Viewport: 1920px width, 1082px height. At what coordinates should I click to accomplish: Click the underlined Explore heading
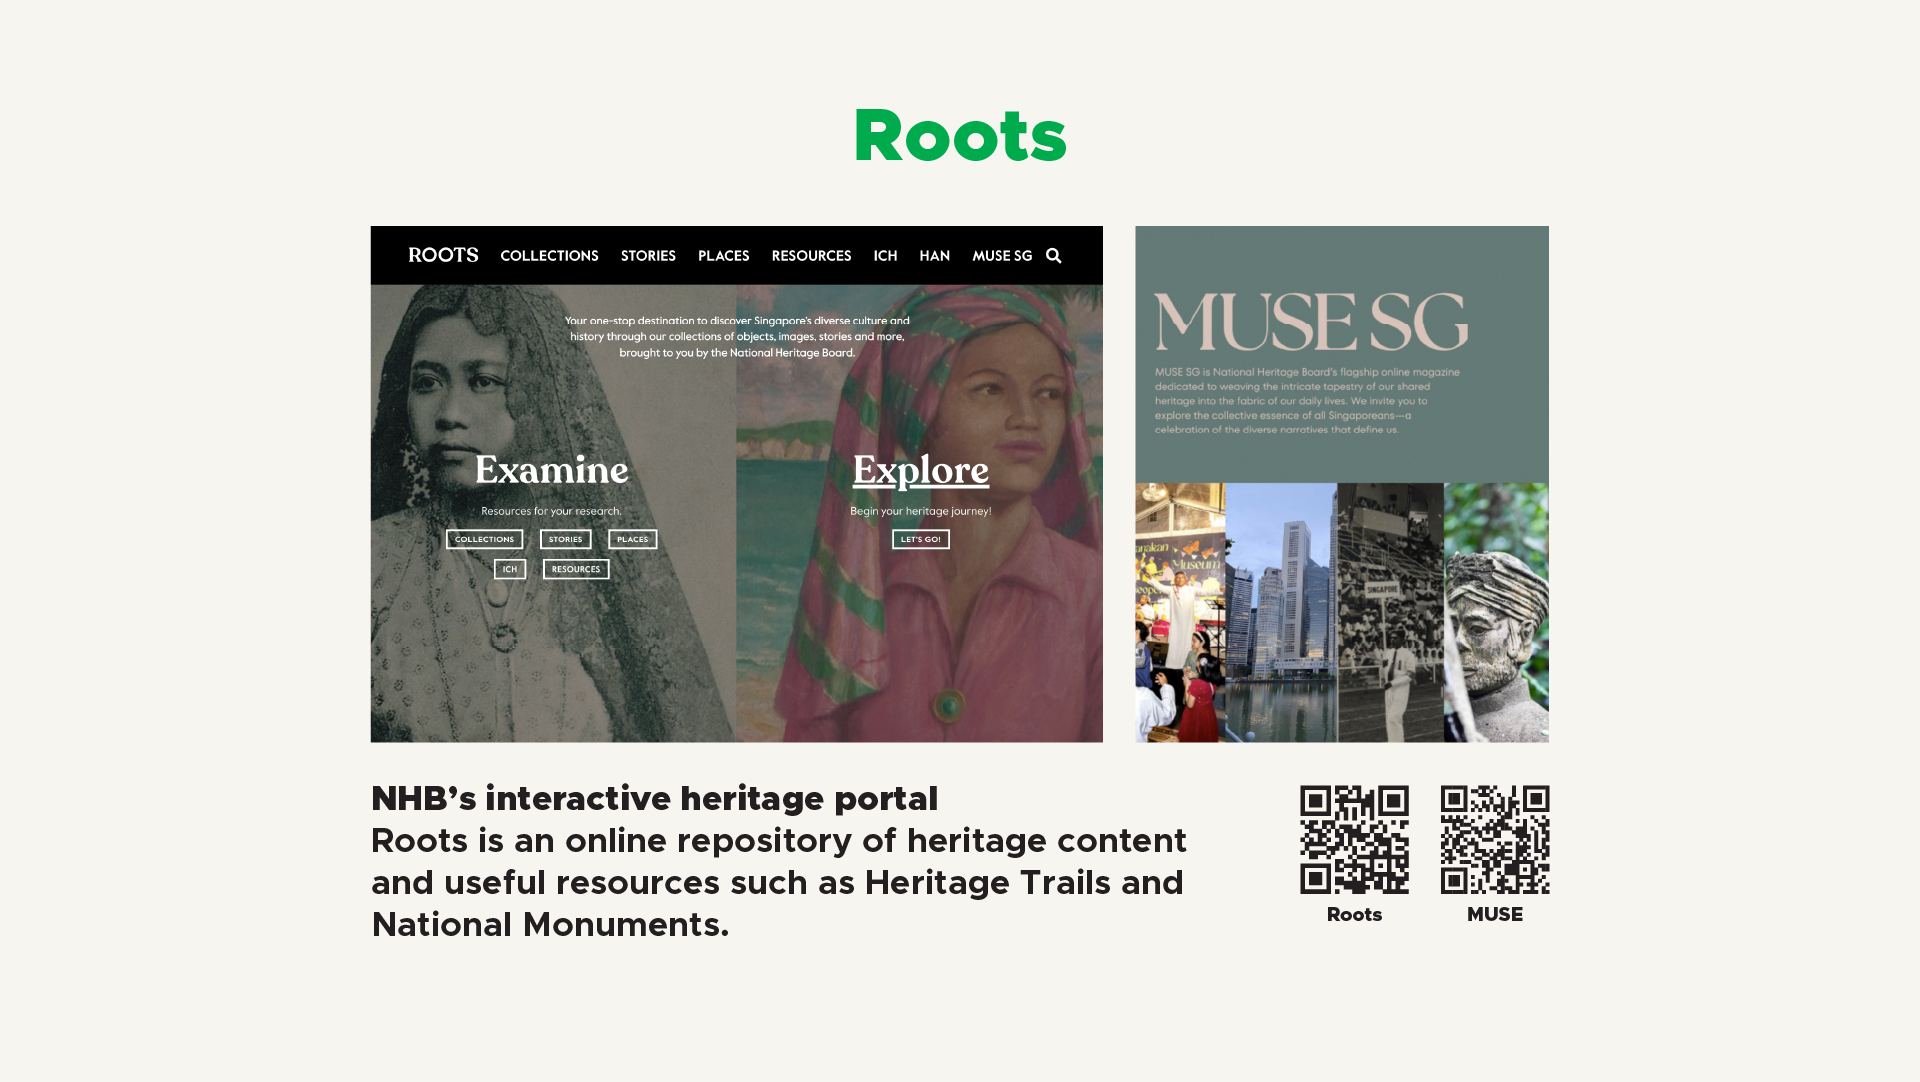[920, 470]
